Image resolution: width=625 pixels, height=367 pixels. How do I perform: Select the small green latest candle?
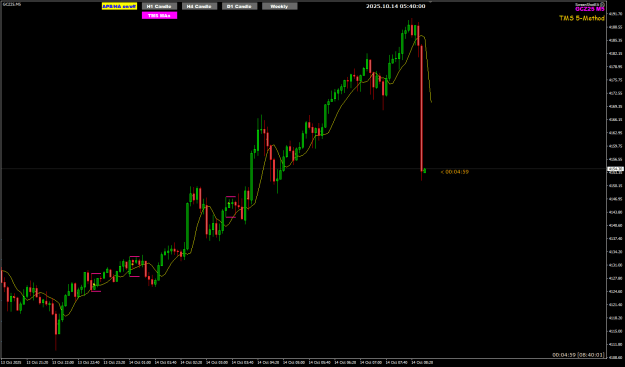pos(425,171)
